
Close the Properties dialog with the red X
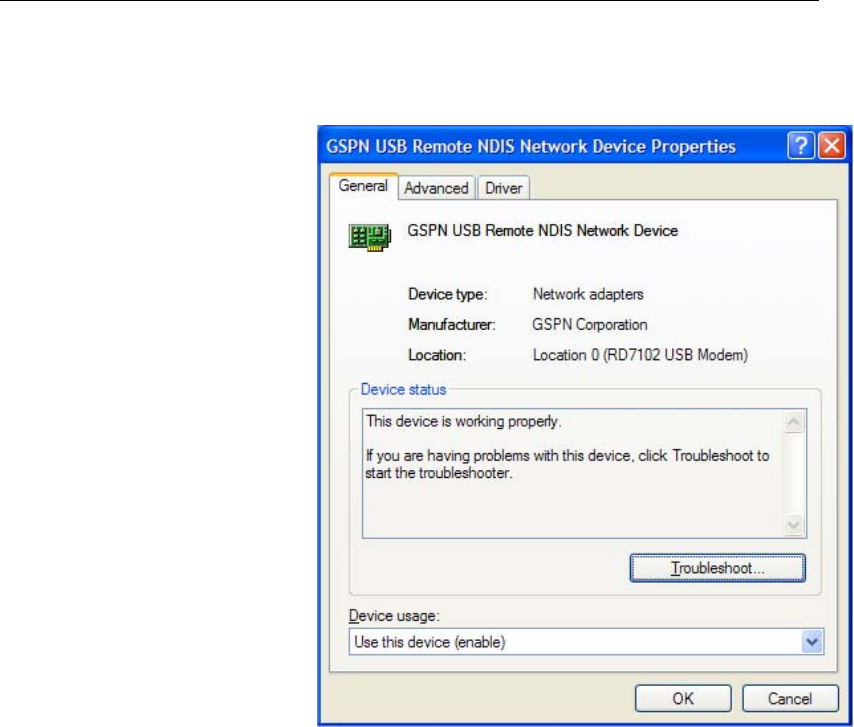(x=832, y=146)
